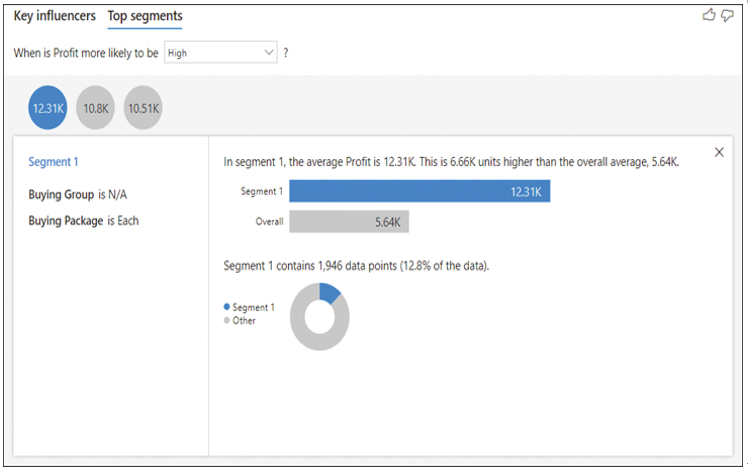Open the High profit value dropdown
Image resolution: width=748 pixels, height=469 pixels.
coord(220,52)
